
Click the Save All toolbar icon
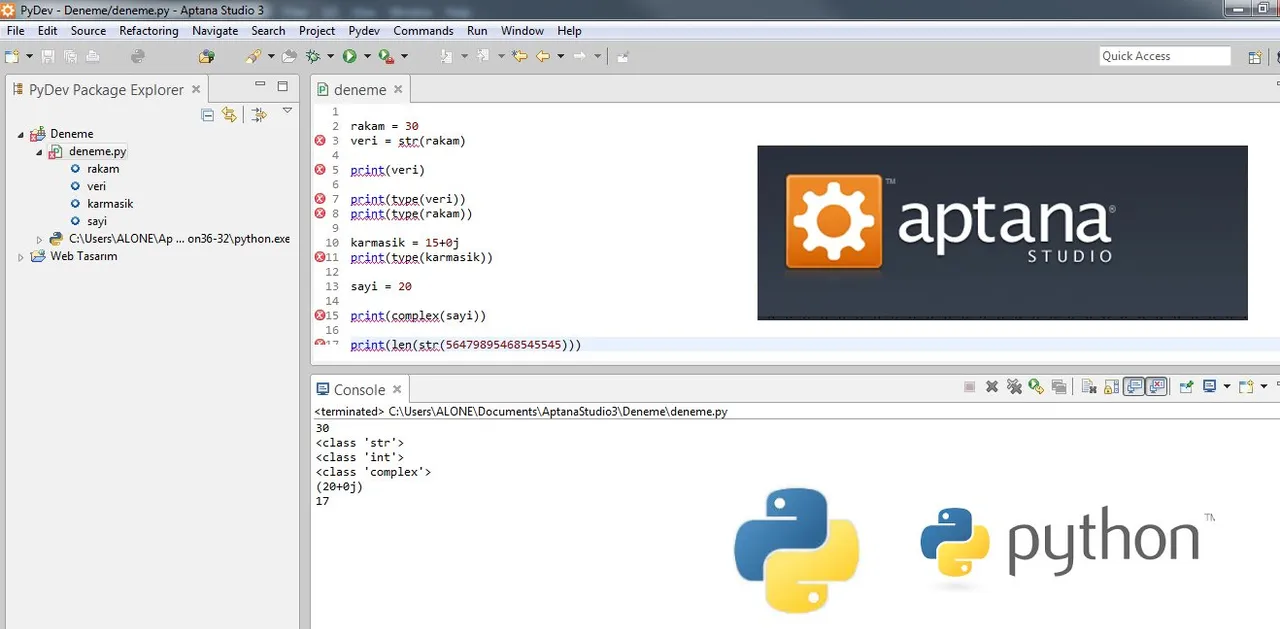click(x=70, y=56)
